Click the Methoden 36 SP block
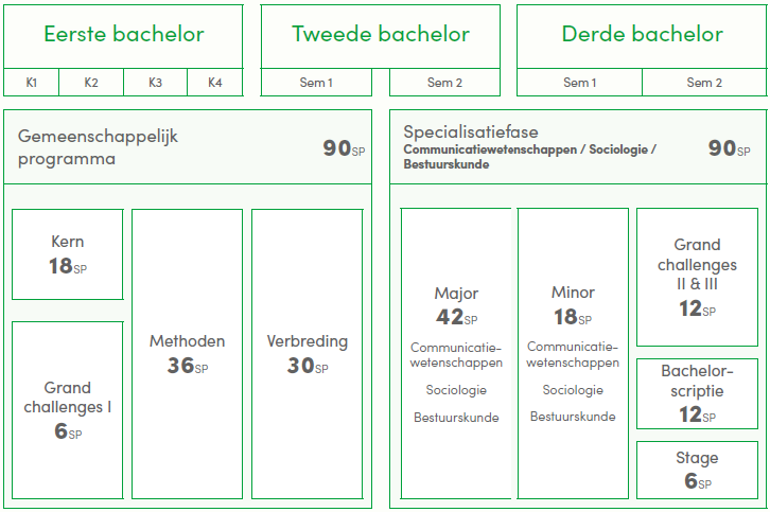The image size is (770, 512). click(187, 353)
